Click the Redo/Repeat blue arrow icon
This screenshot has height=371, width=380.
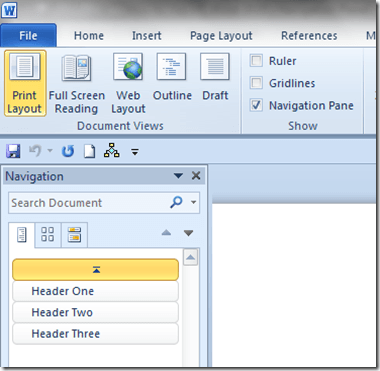point(68,152)
